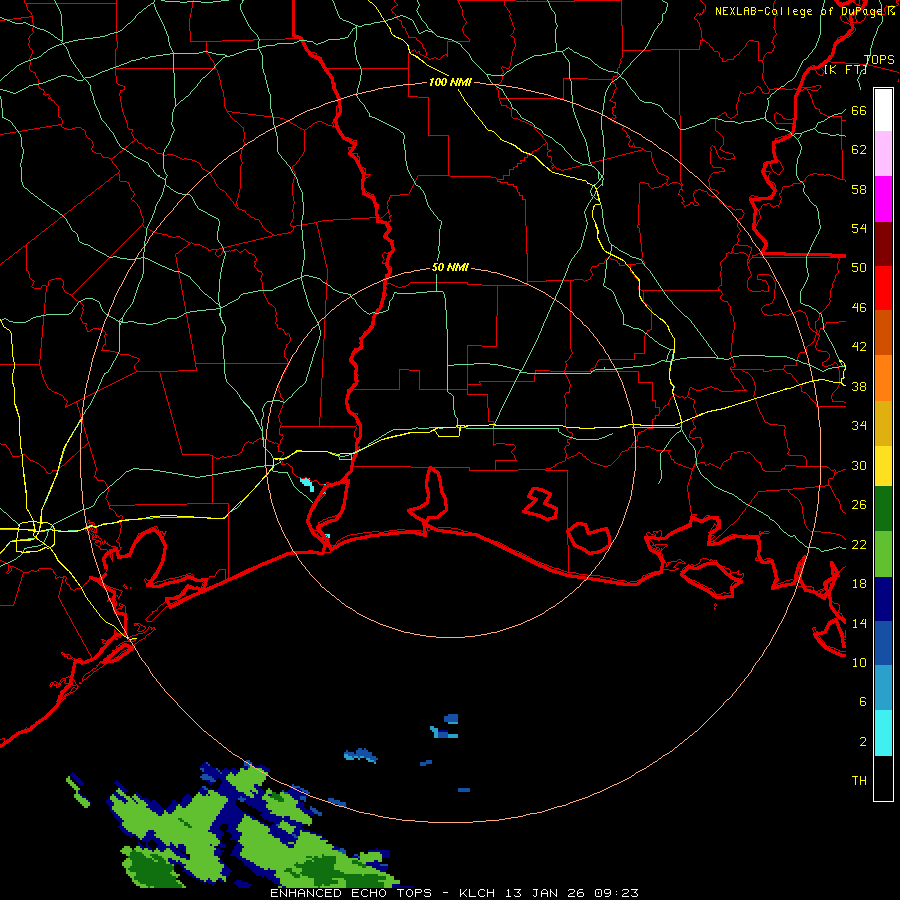Click the legend value '58'

point(859,189)
